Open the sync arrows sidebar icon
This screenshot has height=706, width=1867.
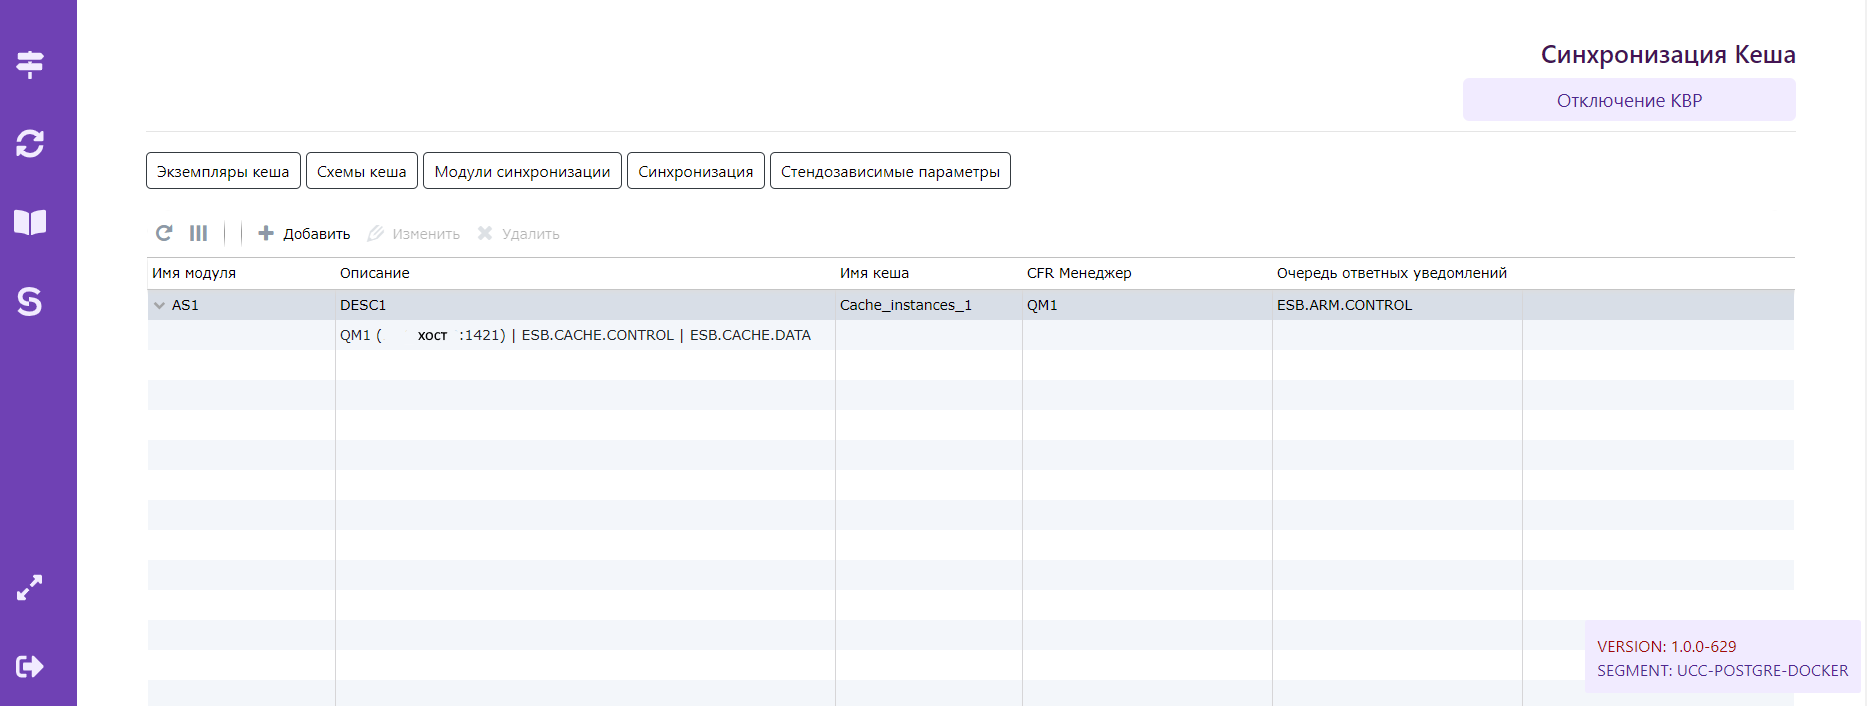[30, 143]
